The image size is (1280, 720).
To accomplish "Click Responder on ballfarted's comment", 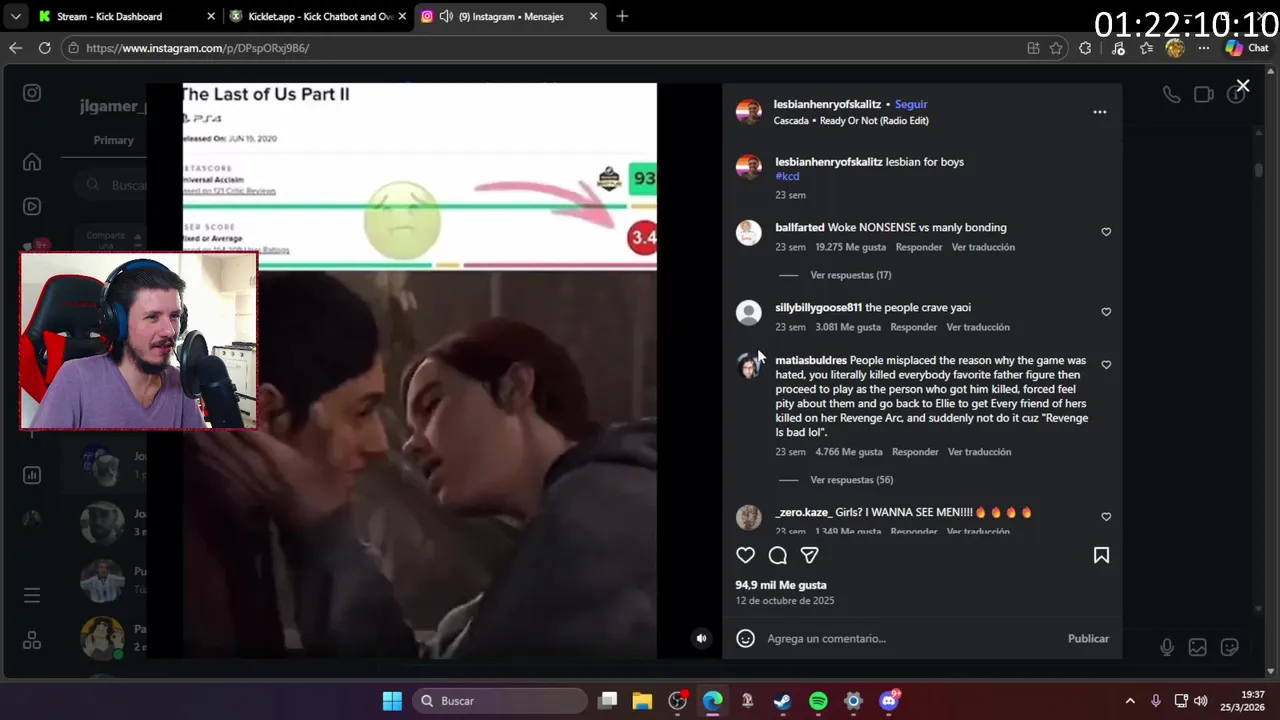I will coord(919,247).
